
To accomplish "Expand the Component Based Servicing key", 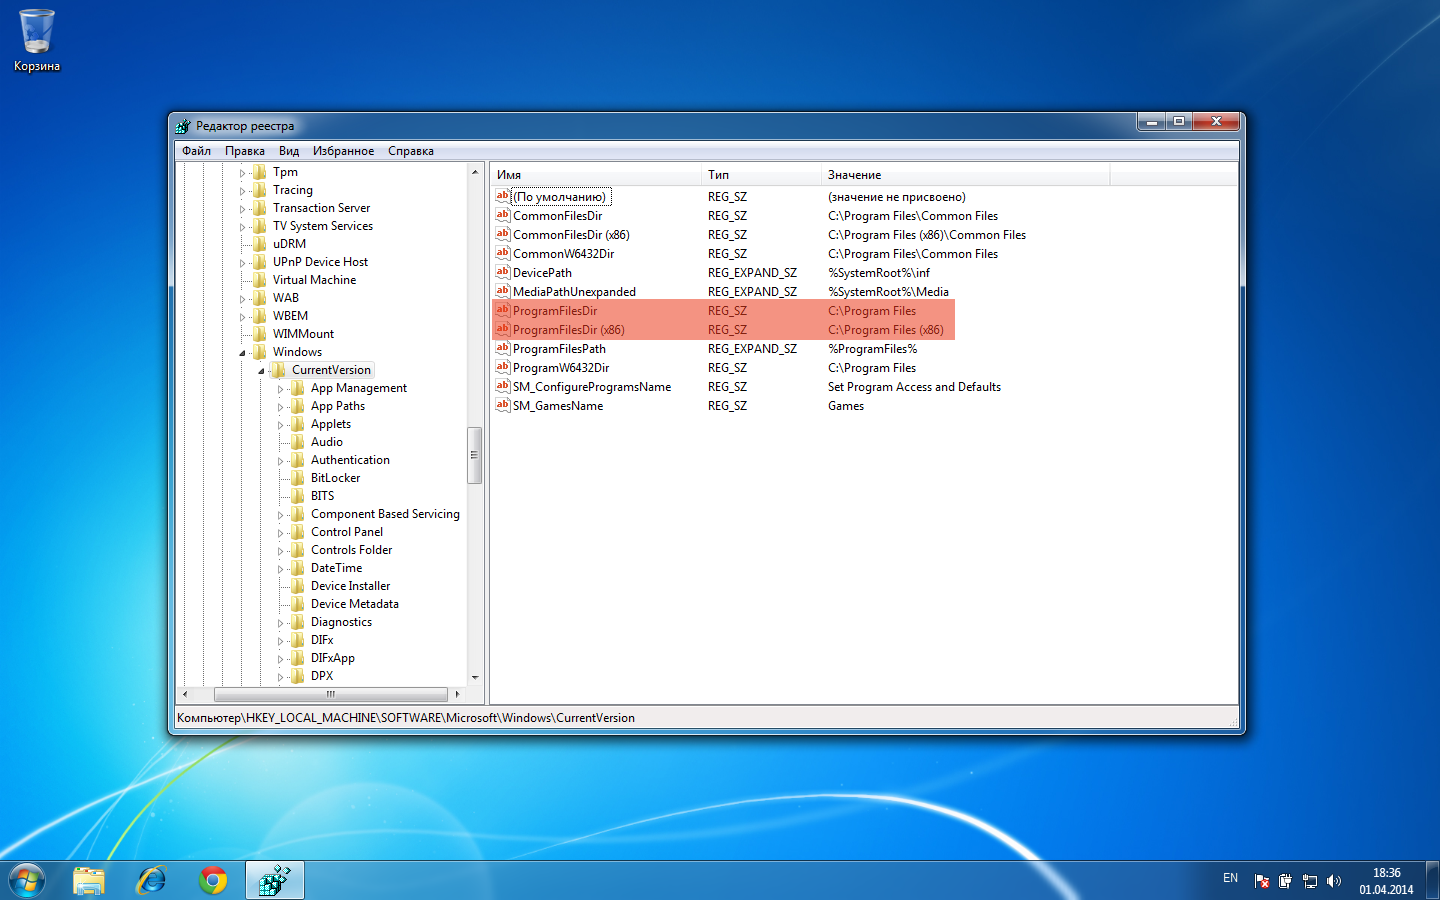I will (280, 515).
